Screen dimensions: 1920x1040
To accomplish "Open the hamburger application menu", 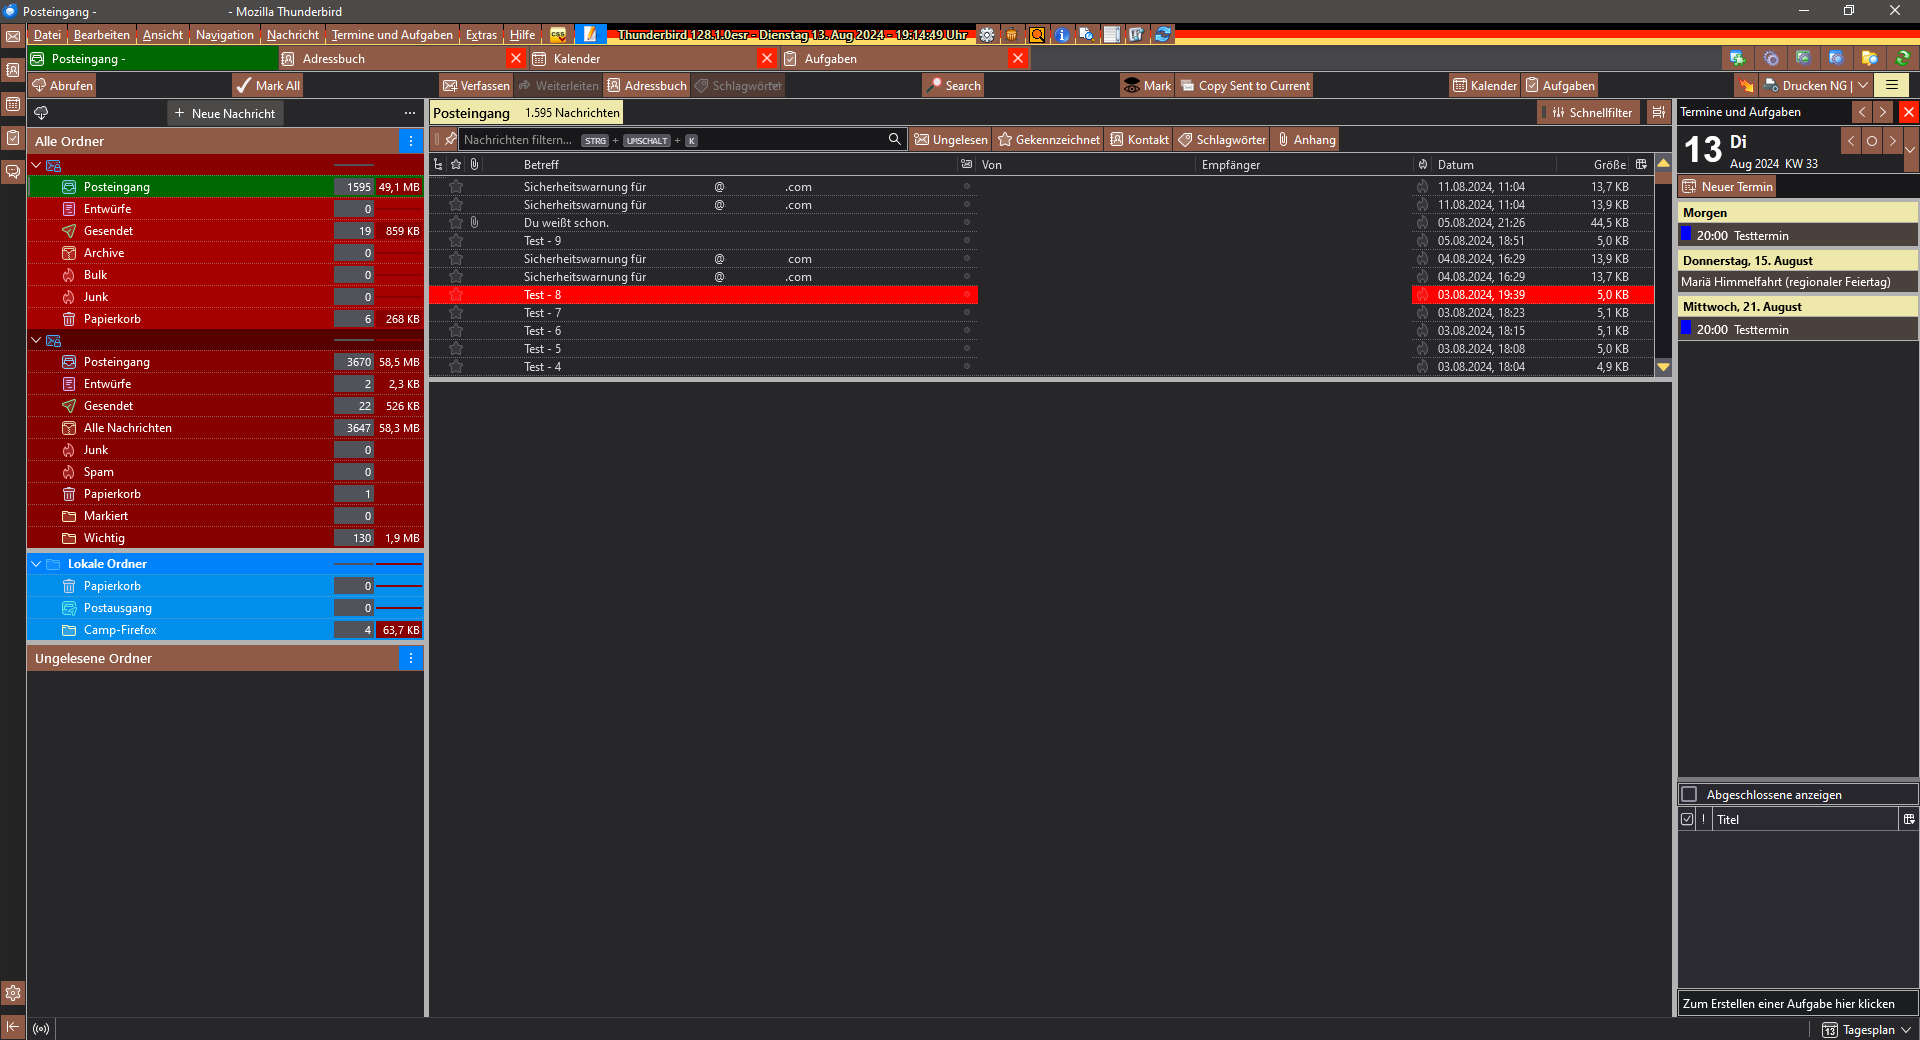I will pyautogui.click(x=1892, y=85).
